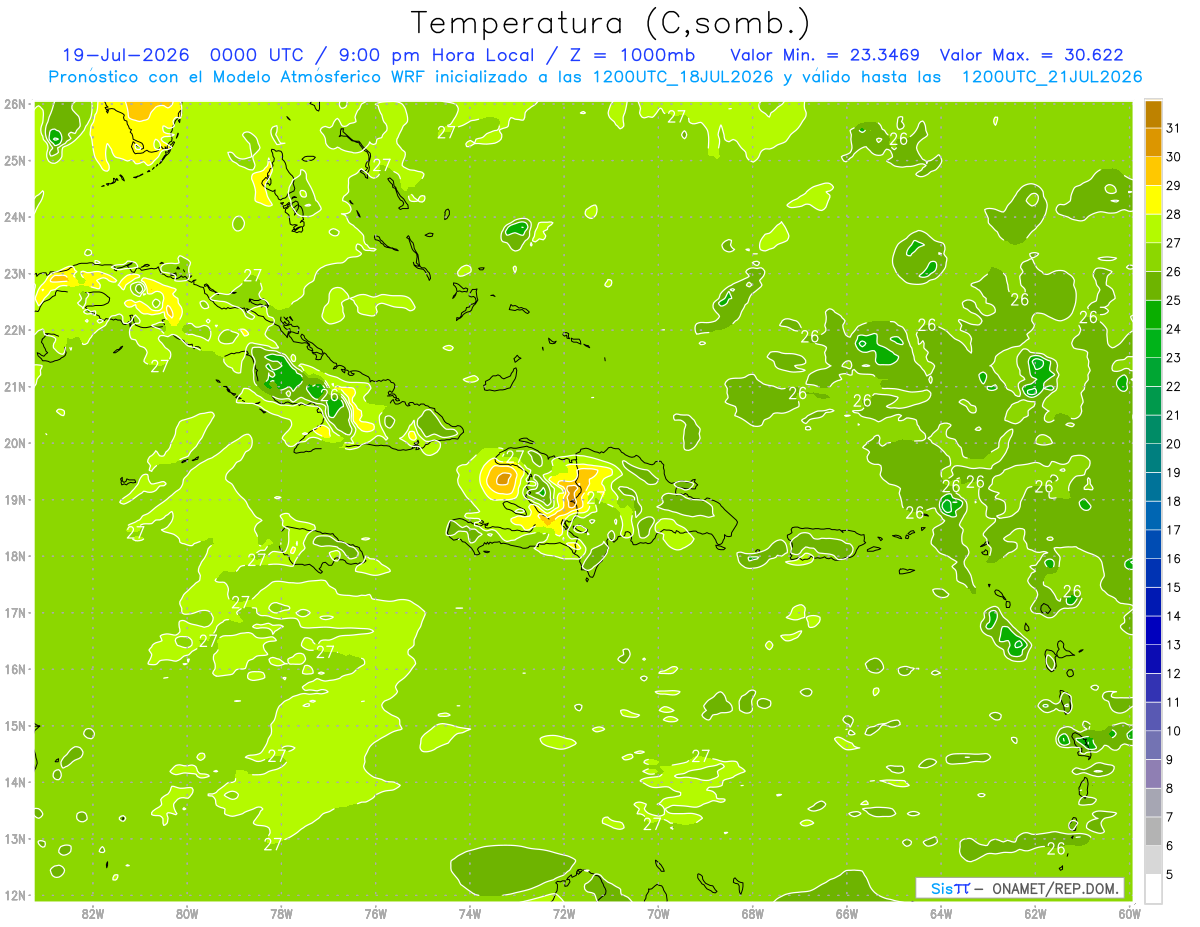The height and width of the screenshot is (927, 1200).
Task: Click legend swatch between 30 and 31
Action: [1153, 142]
